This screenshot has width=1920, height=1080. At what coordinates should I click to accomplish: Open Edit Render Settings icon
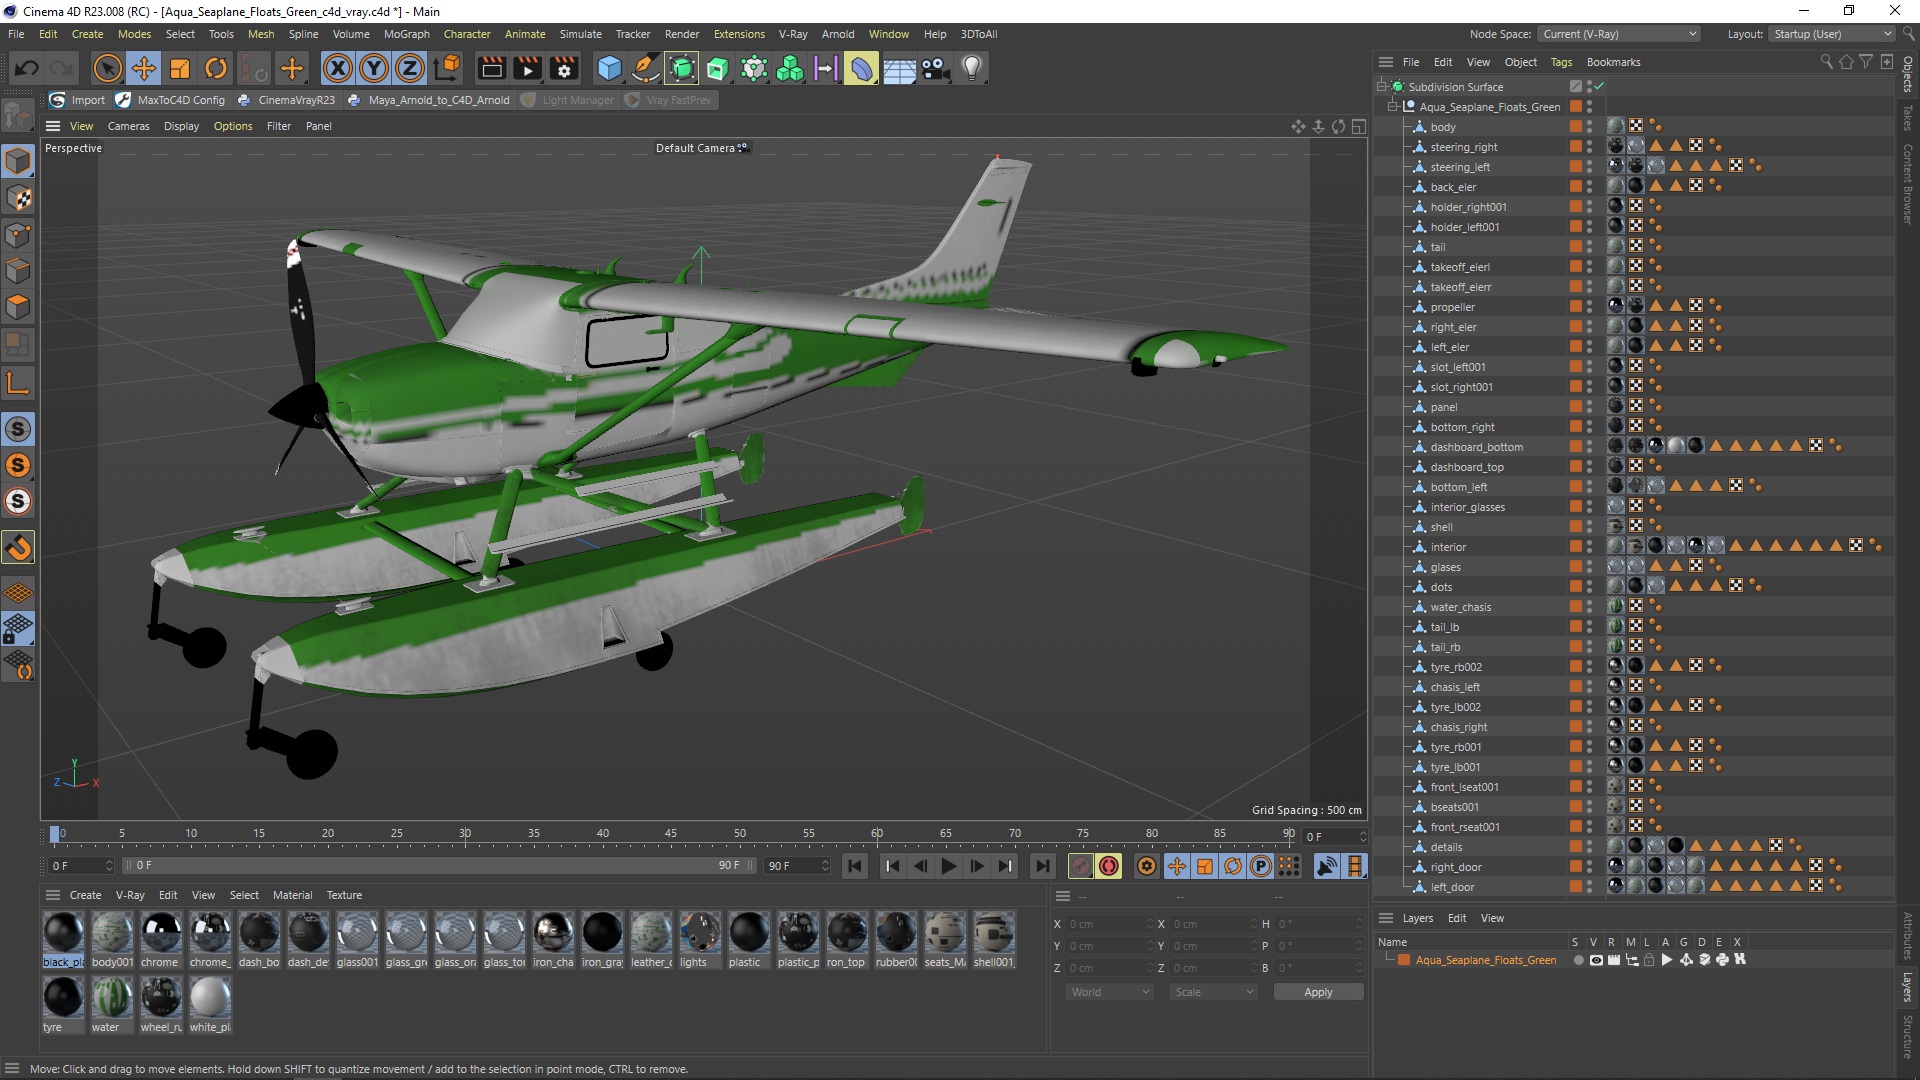564,68
